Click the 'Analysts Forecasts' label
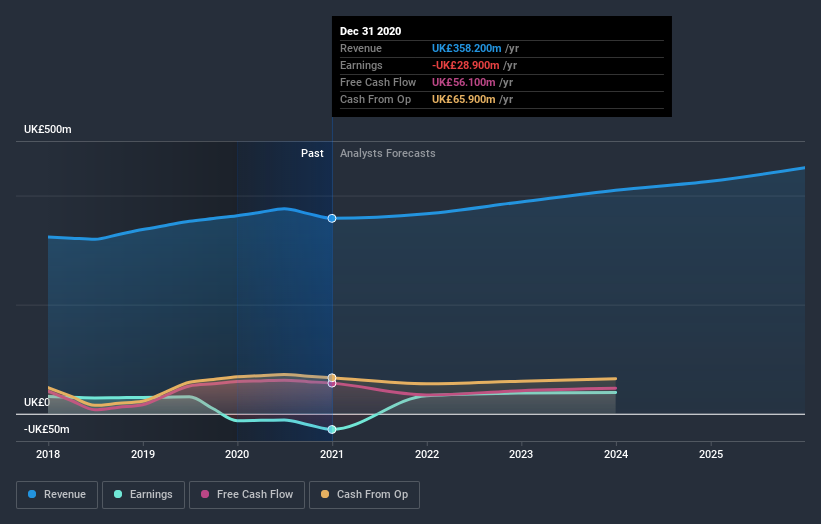 387,153
